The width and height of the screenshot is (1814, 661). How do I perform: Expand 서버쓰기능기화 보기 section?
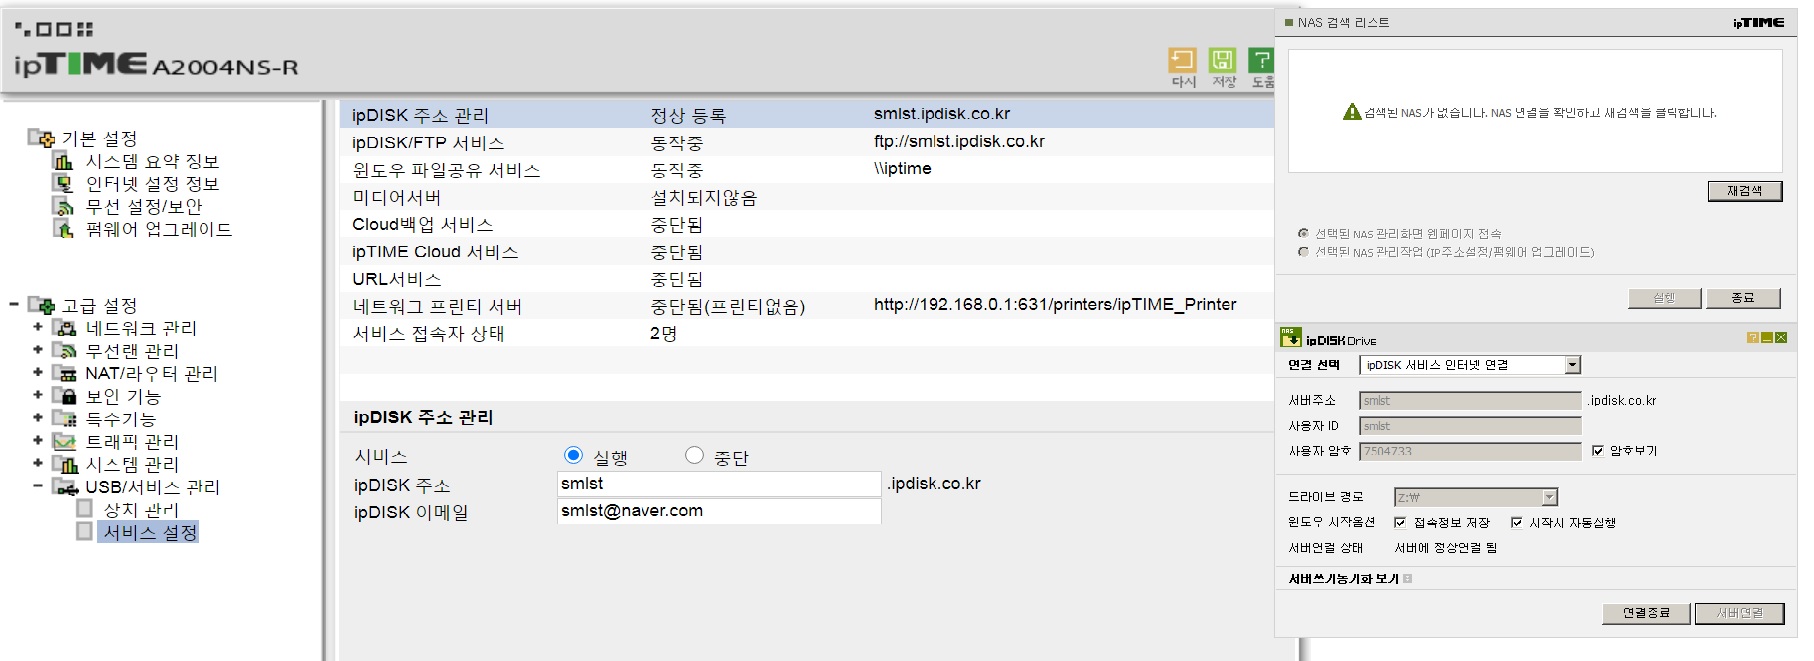1408,578
